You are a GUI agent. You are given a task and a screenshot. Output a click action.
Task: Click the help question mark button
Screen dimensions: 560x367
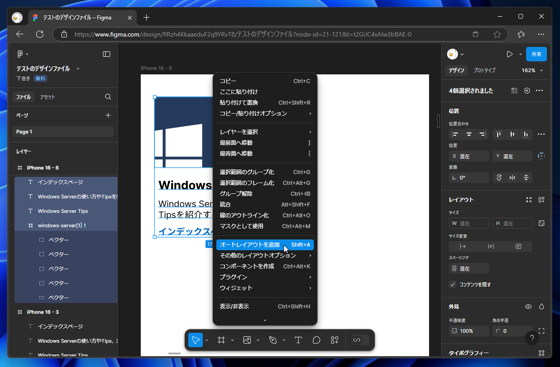(532, 338)
